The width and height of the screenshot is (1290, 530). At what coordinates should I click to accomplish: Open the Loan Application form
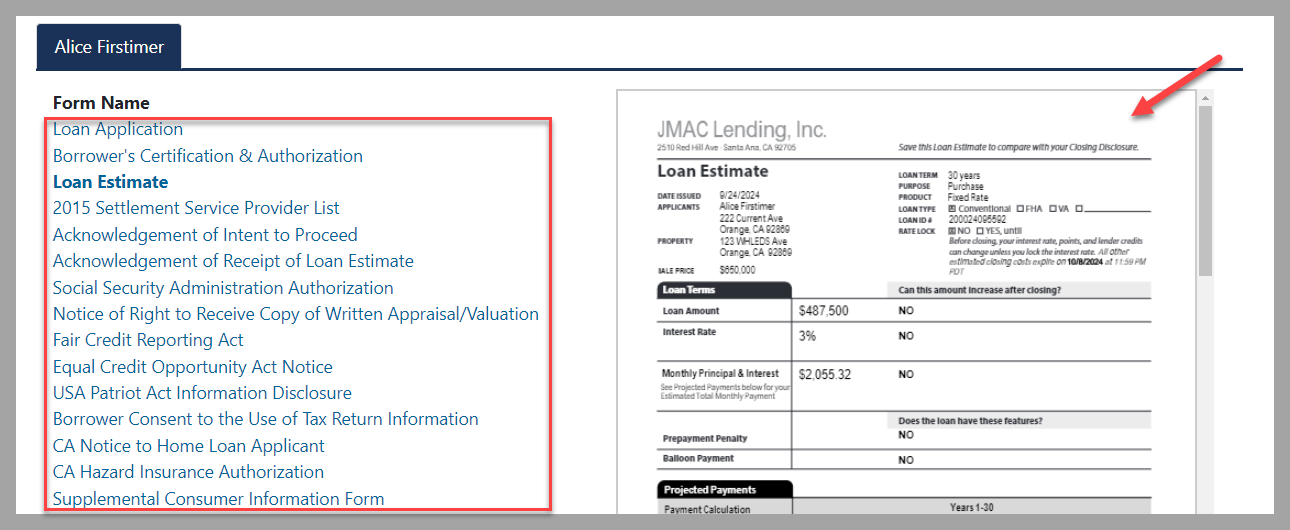(x=118, y=129)
